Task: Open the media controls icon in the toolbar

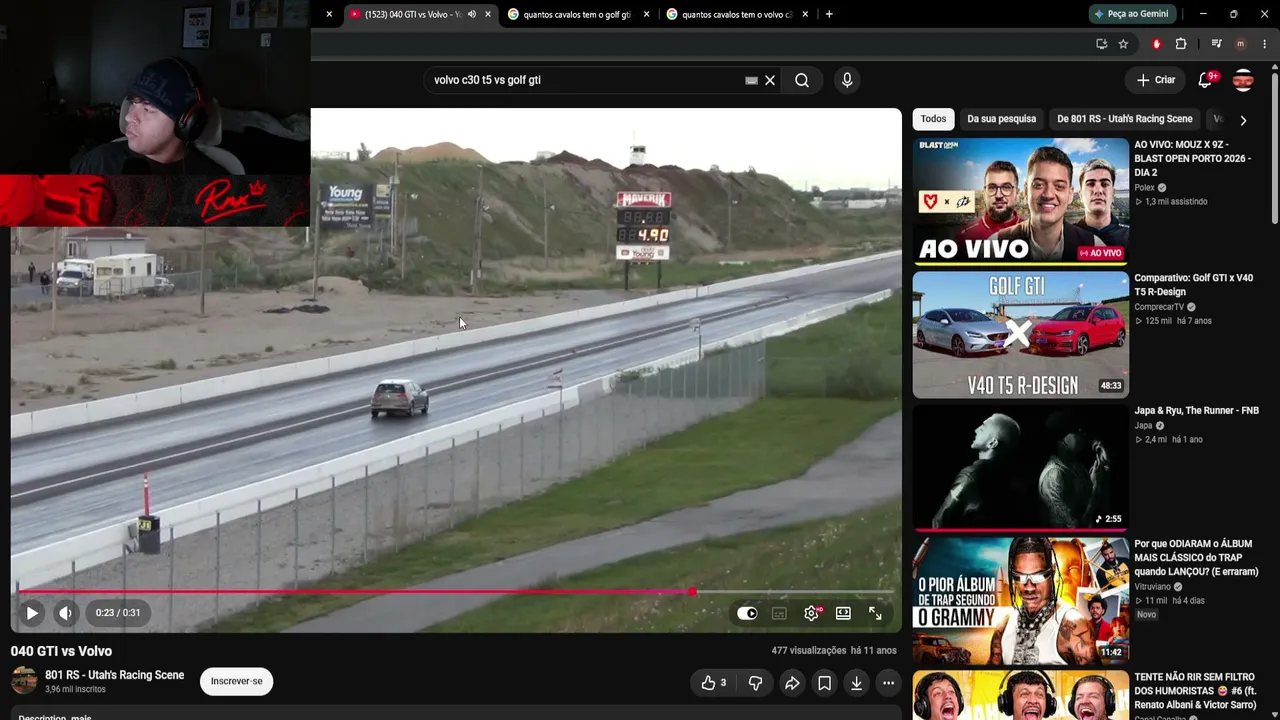Action: point(1216,44)
